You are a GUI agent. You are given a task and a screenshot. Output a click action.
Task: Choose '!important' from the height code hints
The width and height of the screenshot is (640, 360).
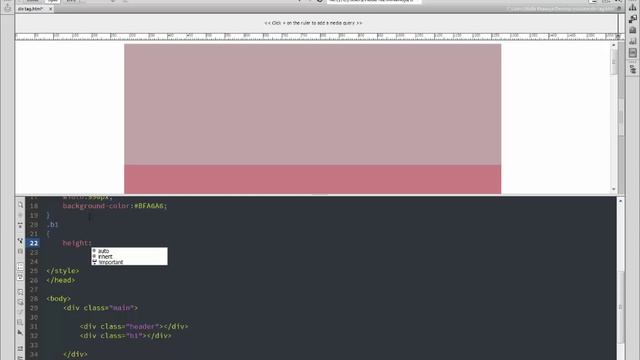(x=110, y=262)
